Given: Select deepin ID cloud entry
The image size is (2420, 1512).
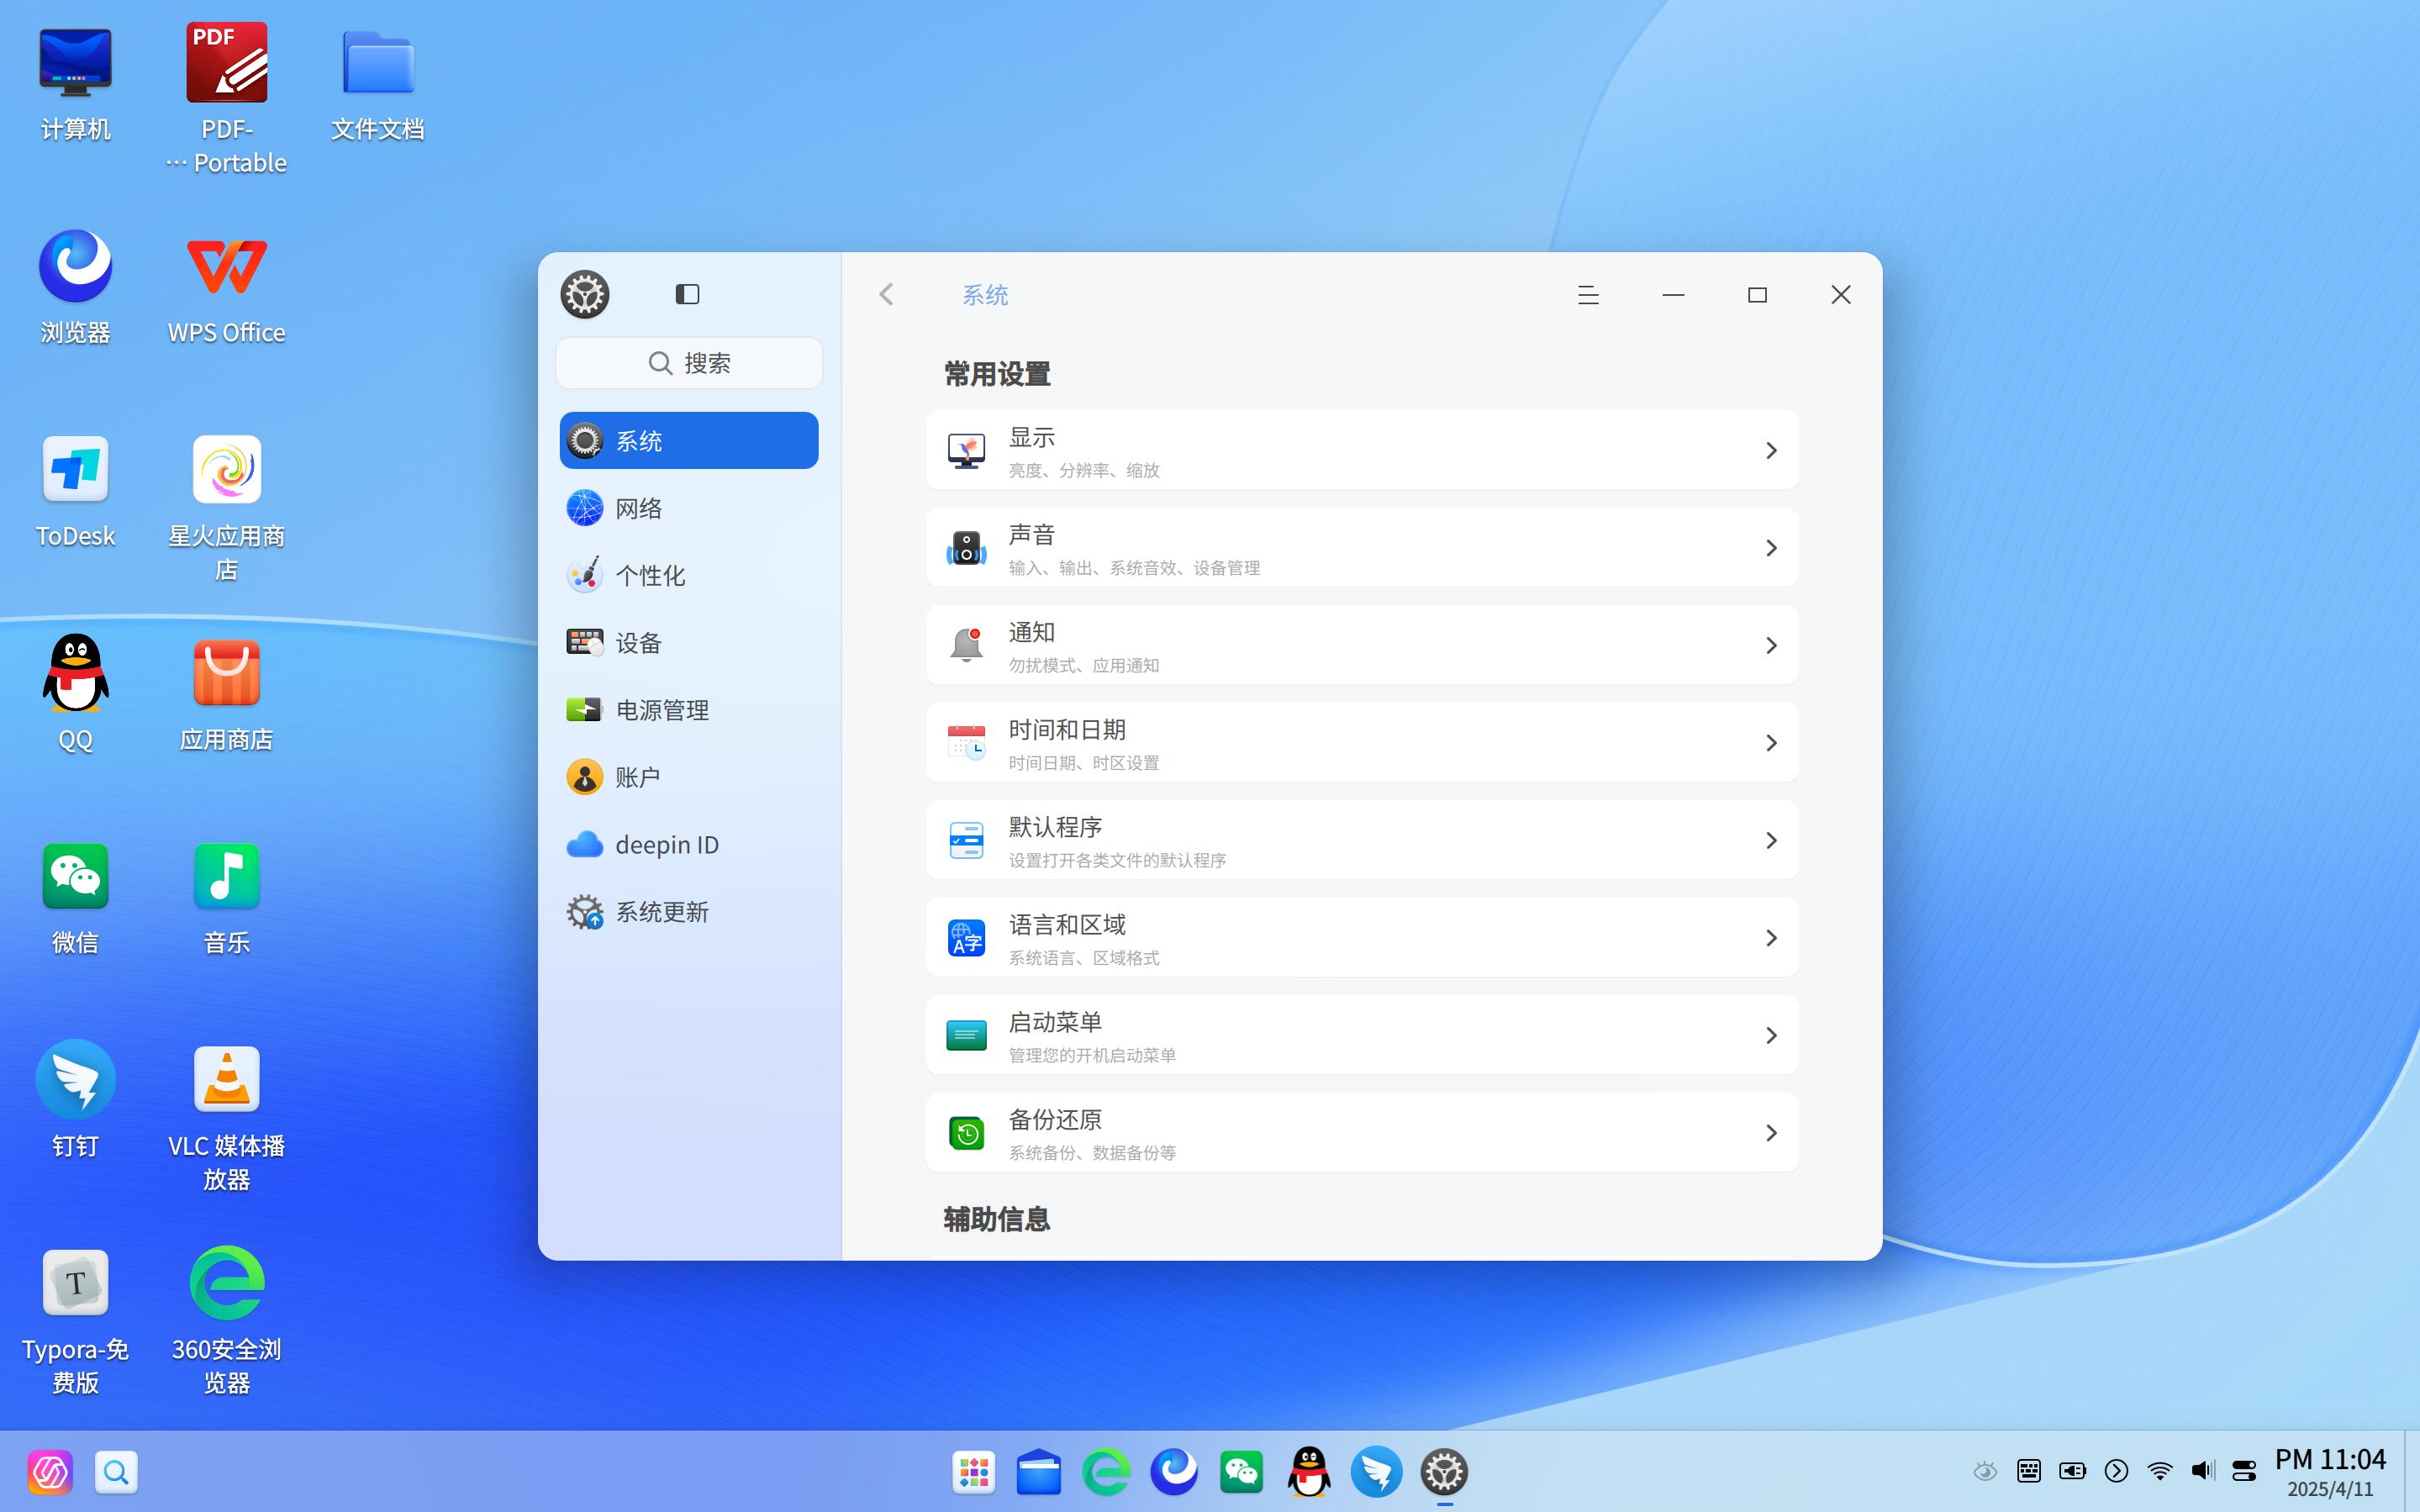Looking at the screenshot, I should [689, 844].
